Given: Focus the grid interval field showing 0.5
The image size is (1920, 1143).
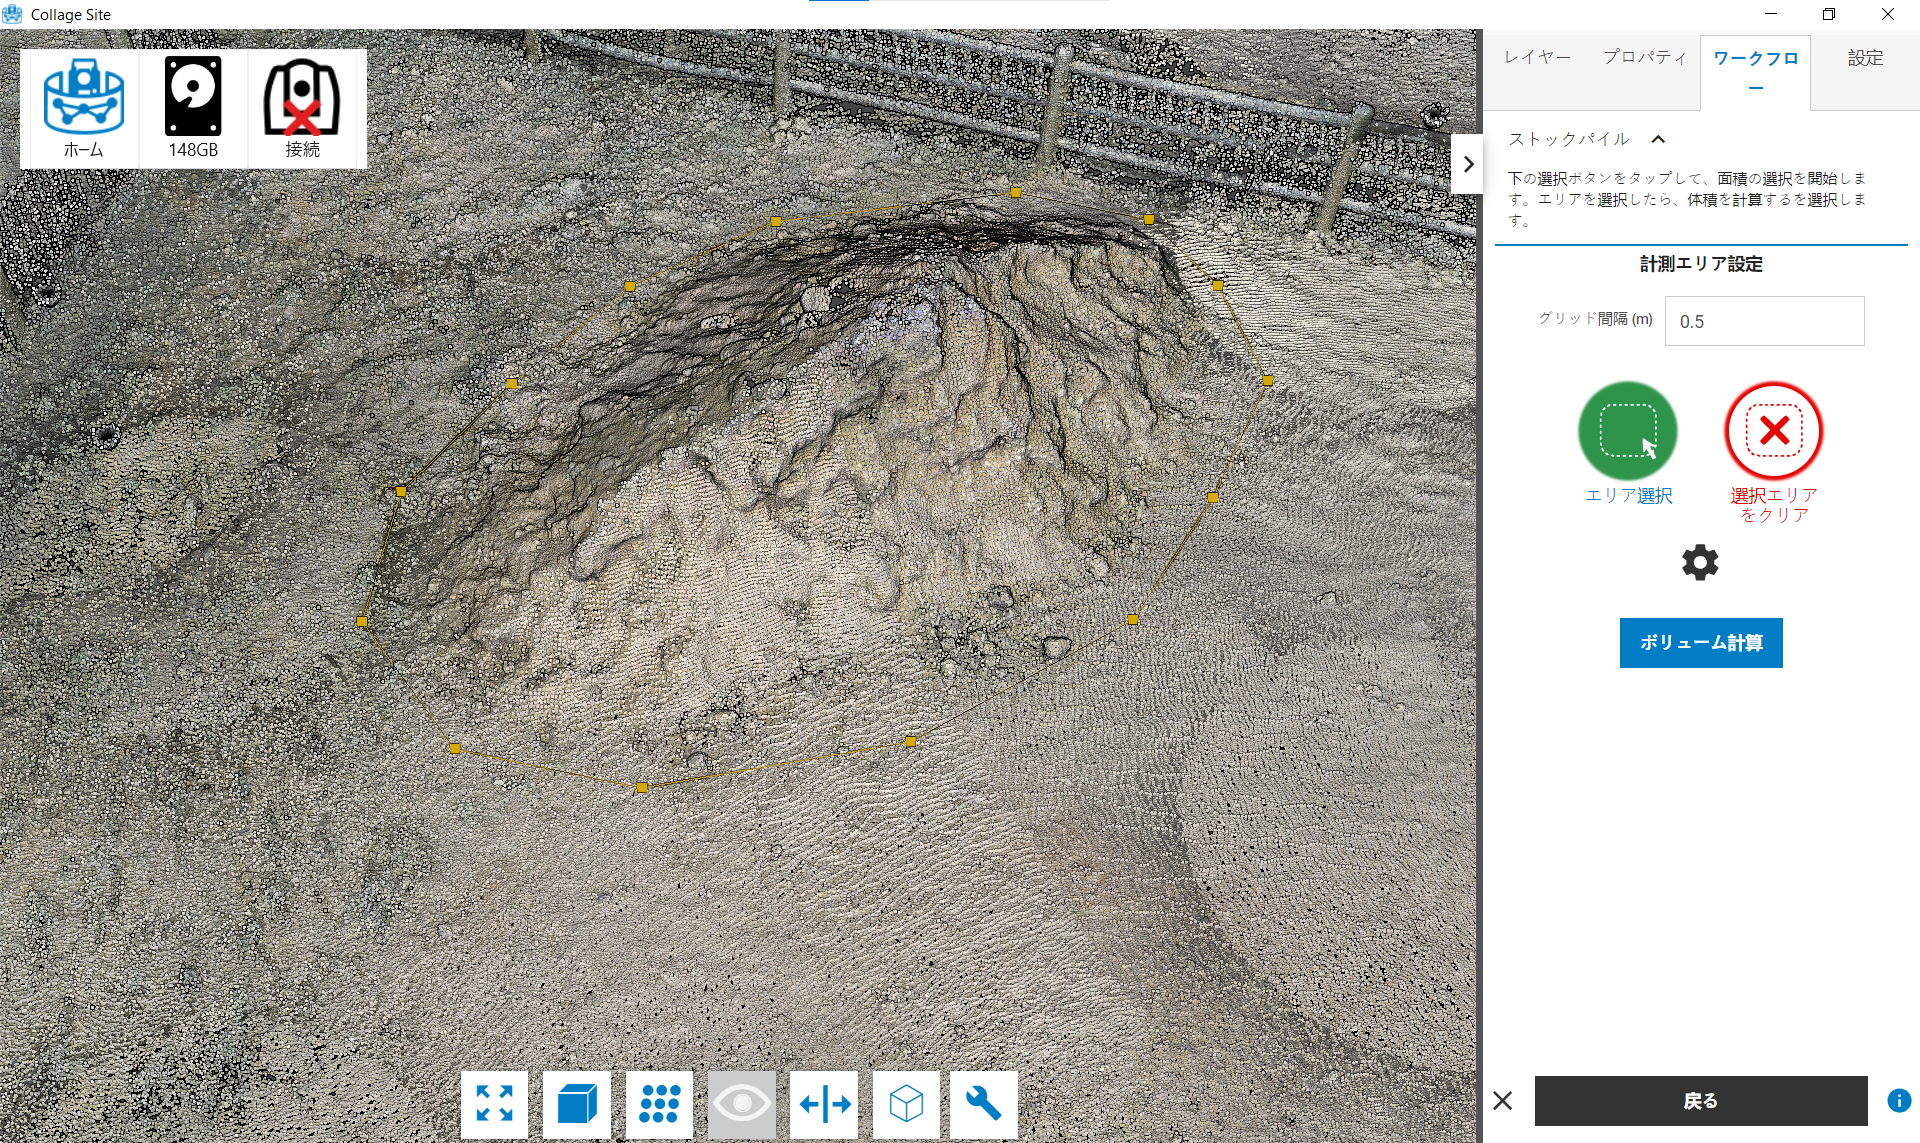Looking at the screenshot, I should (1764, 321).
